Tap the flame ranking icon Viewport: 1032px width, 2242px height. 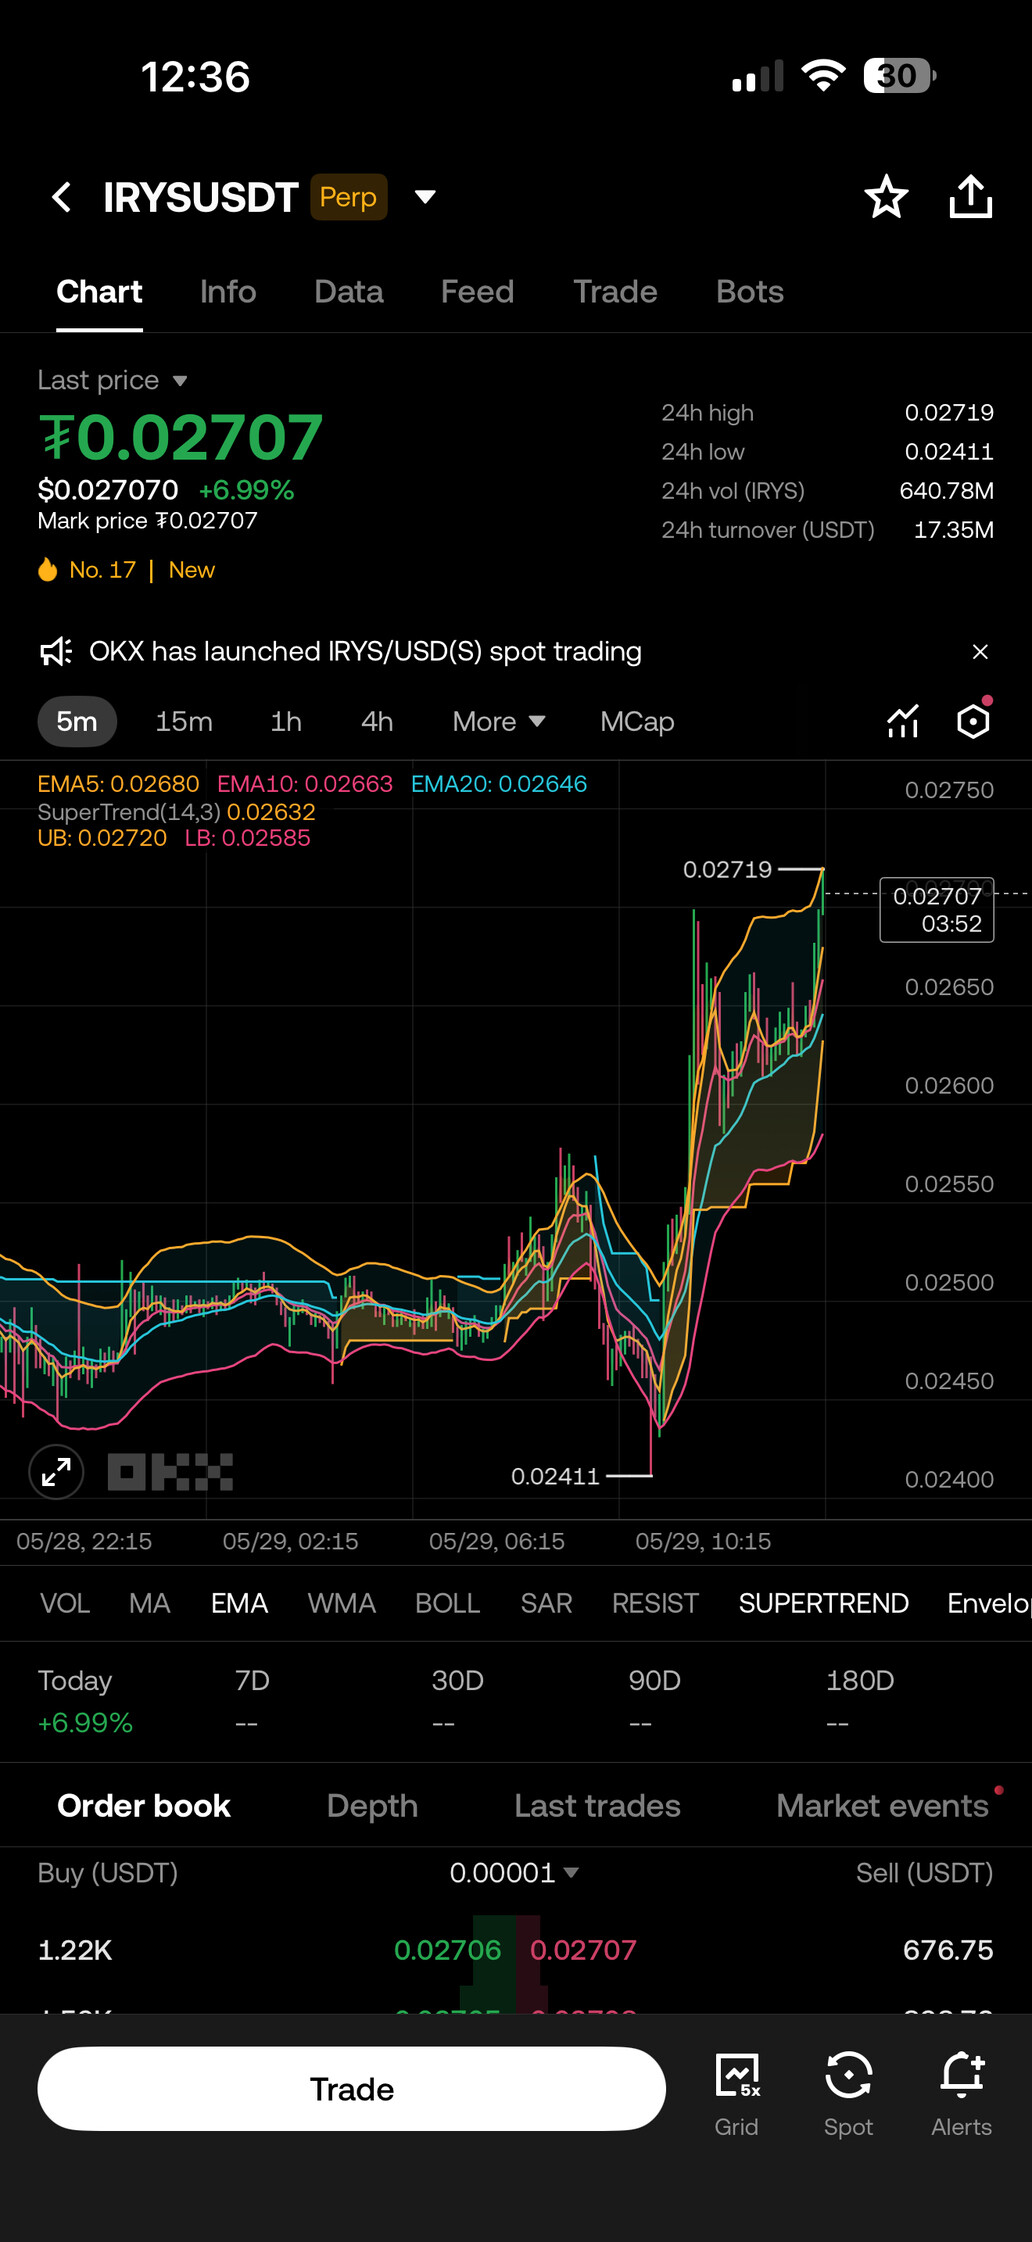(48, 570)
